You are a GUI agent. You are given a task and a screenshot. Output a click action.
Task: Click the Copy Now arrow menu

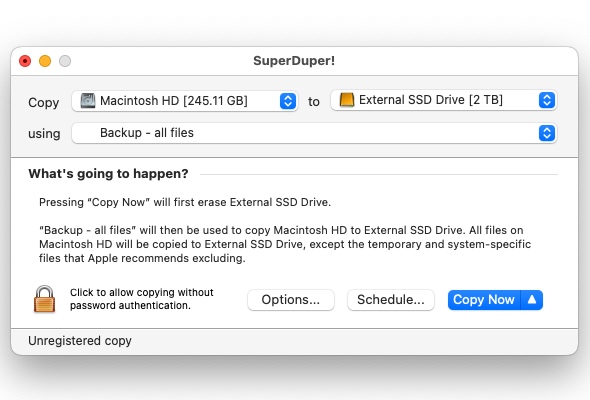(532, 300)
